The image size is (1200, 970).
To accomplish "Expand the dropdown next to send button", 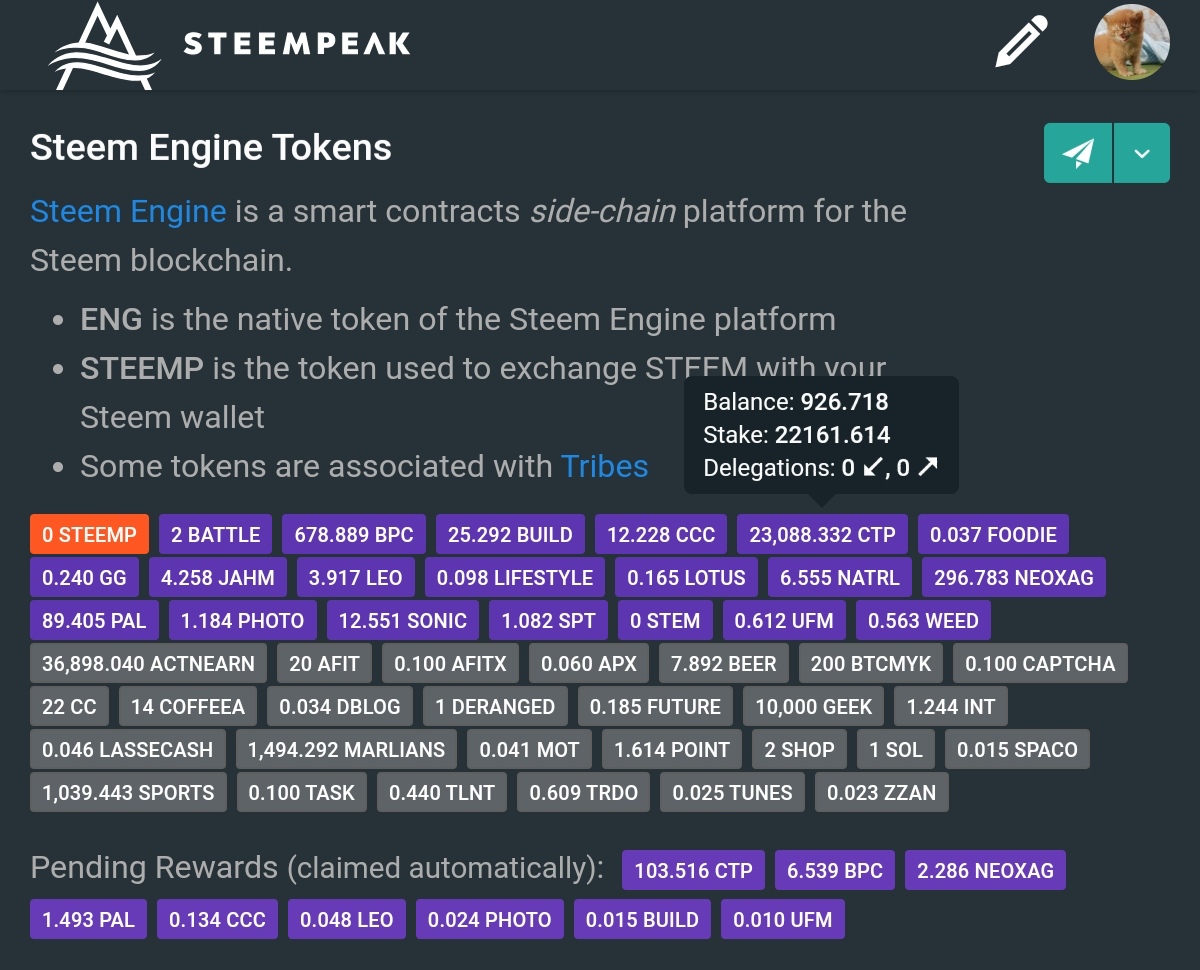I will coord(1141,153).
